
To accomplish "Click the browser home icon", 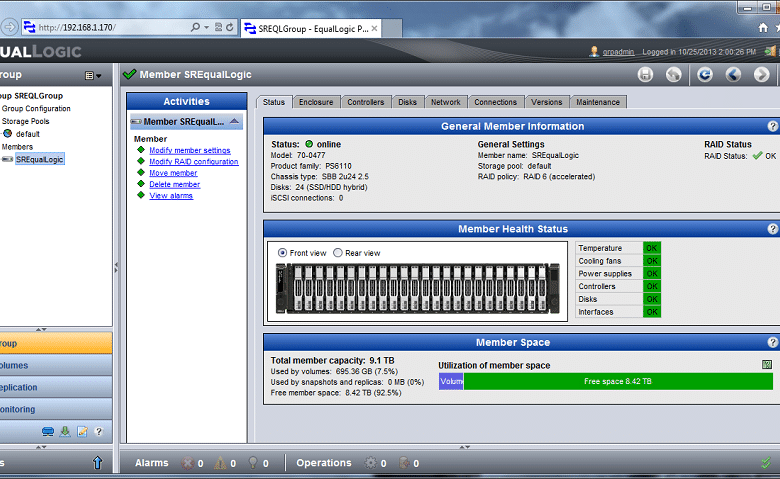I will point(763,27).
